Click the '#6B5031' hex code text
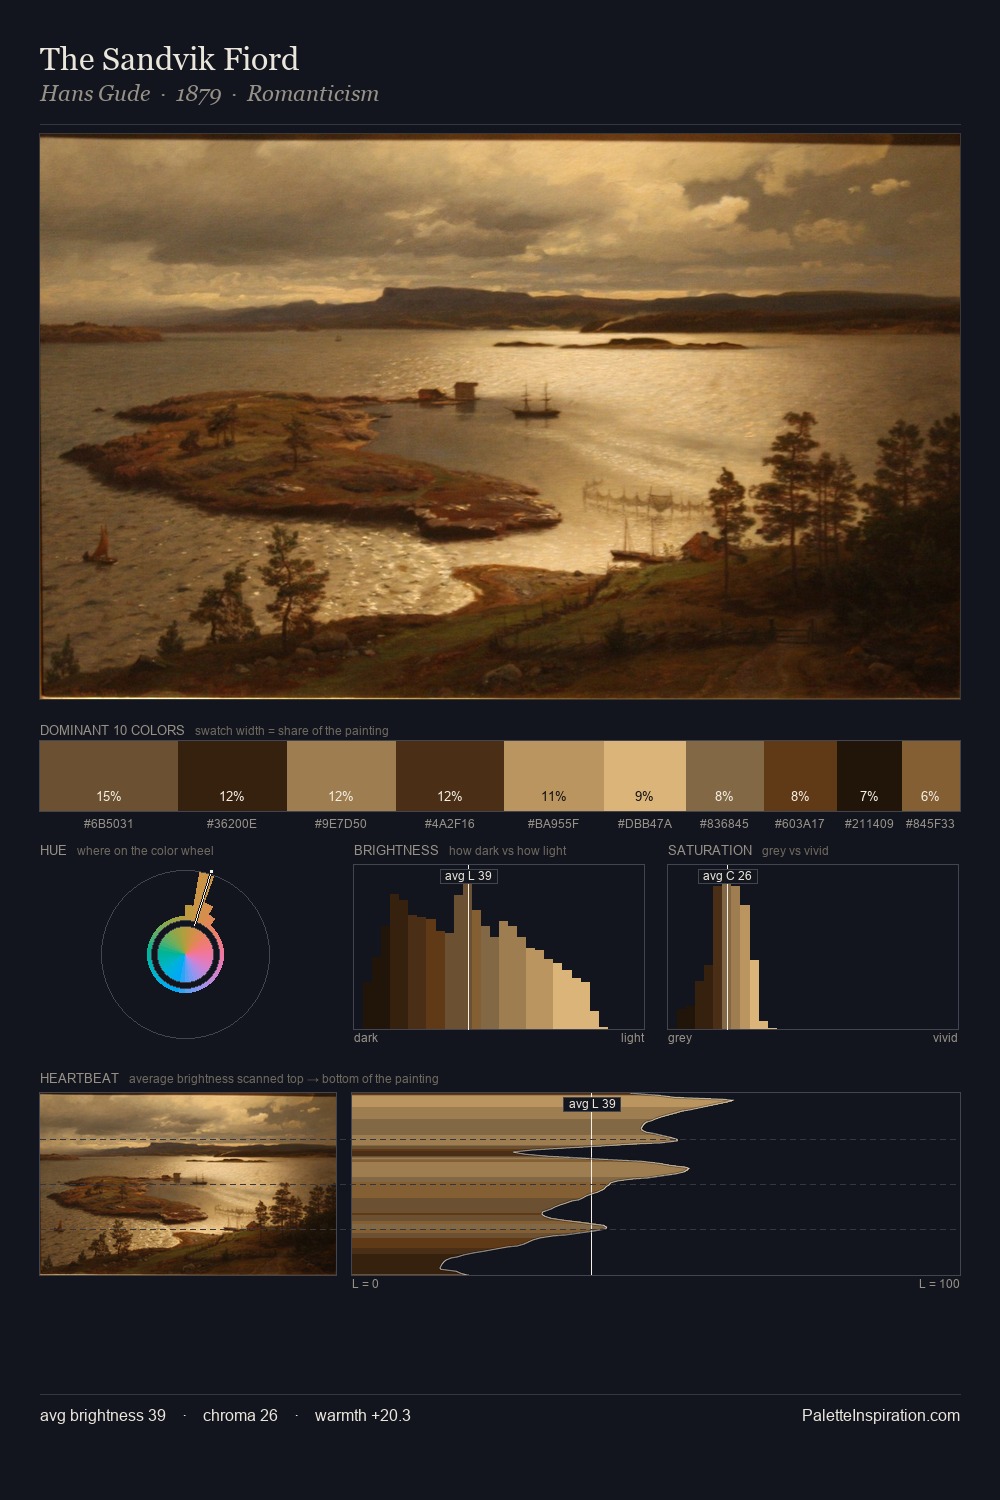The width and height of the screenshot is (1000, 1500). pyautogui.click(x=109, y=824)
